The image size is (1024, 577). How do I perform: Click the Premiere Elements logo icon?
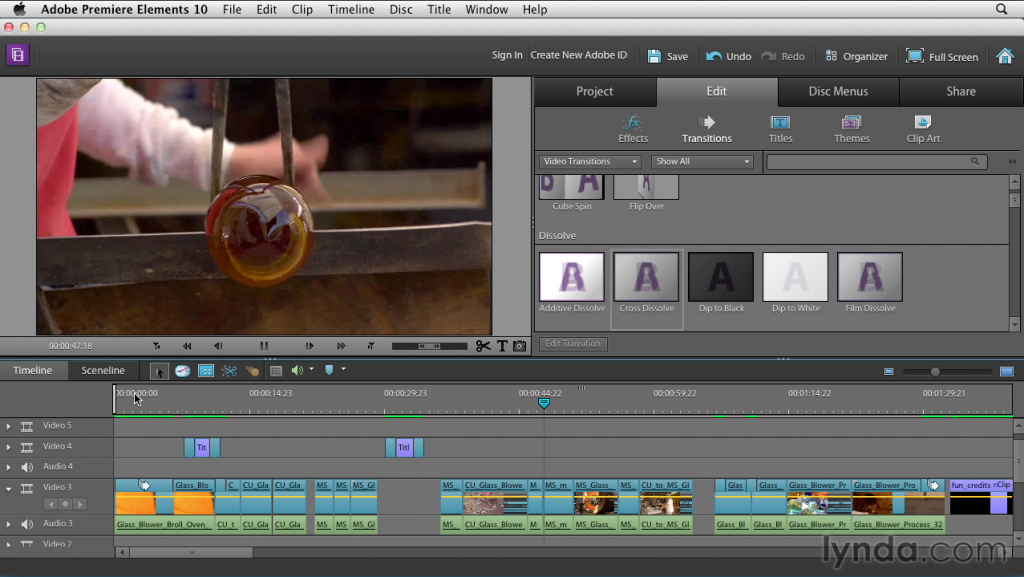18,55
